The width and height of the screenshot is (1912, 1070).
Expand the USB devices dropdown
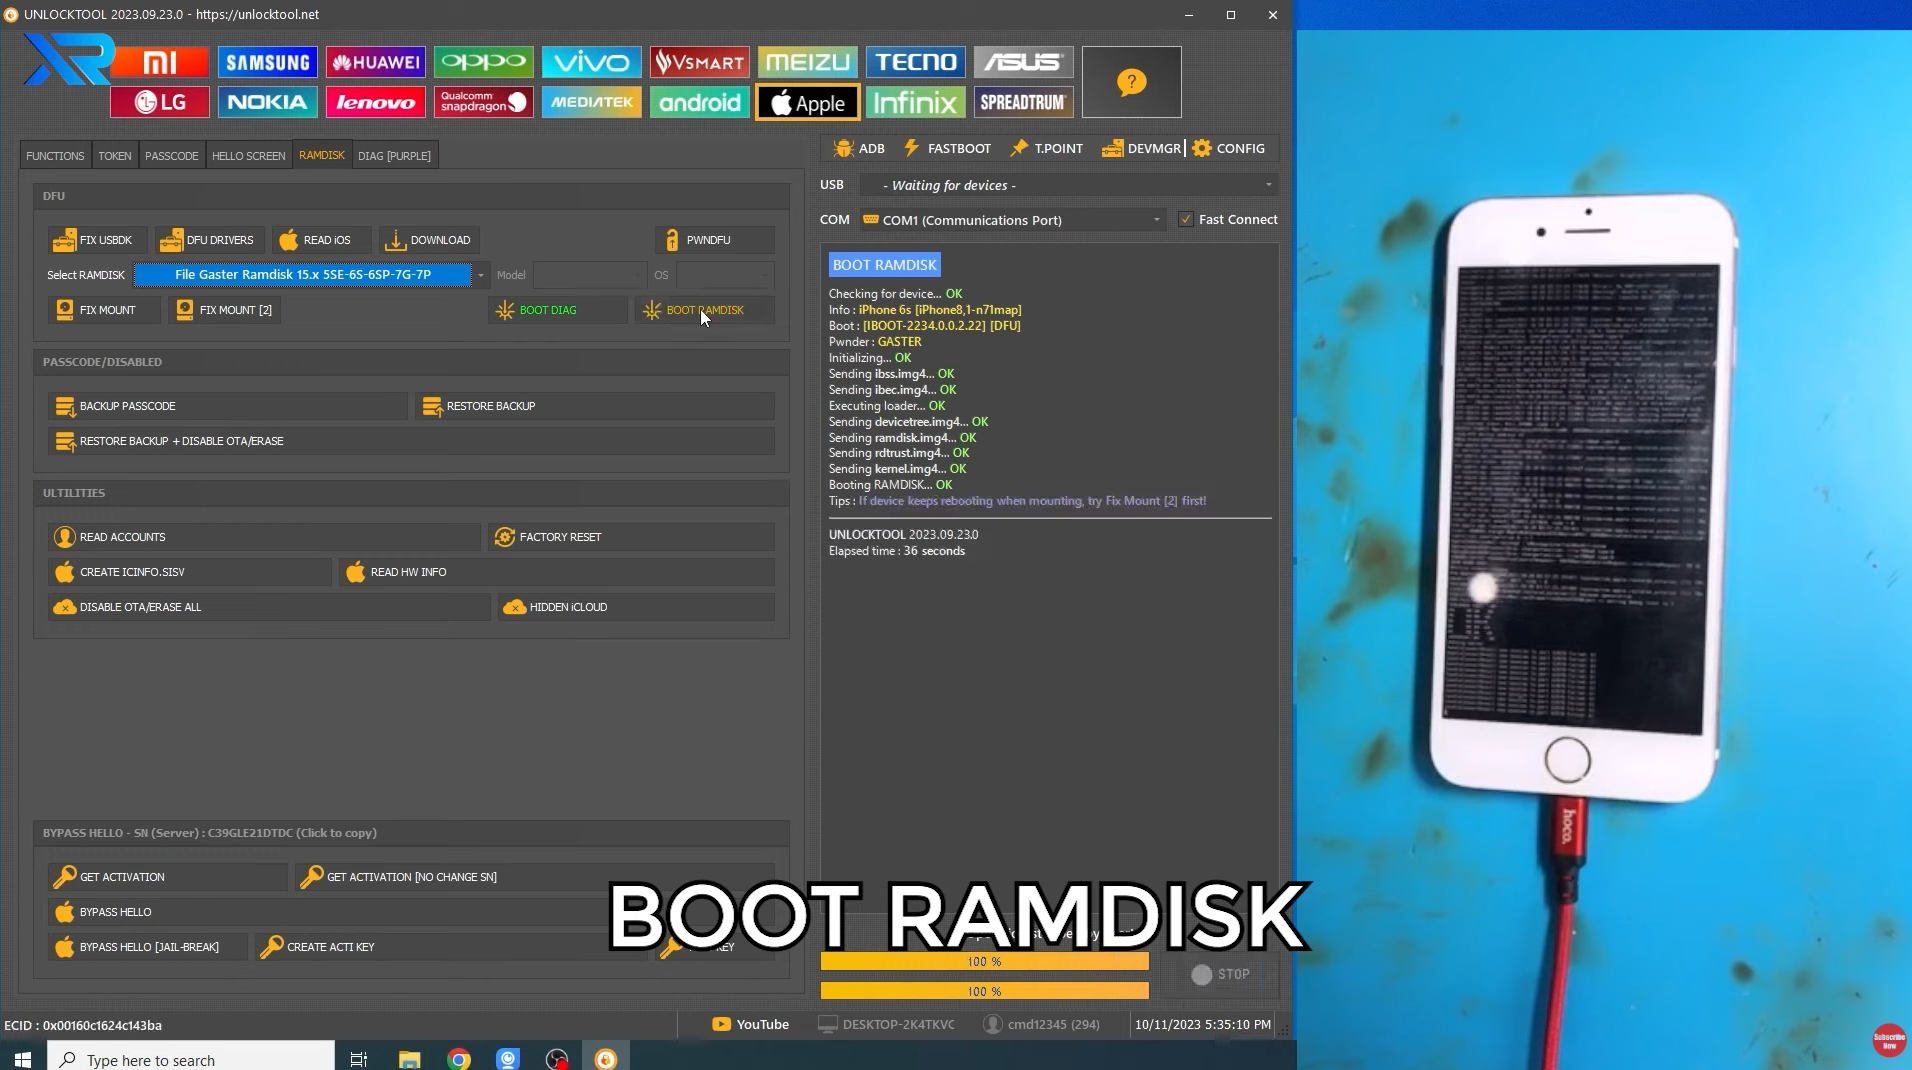coord(1068,185)
